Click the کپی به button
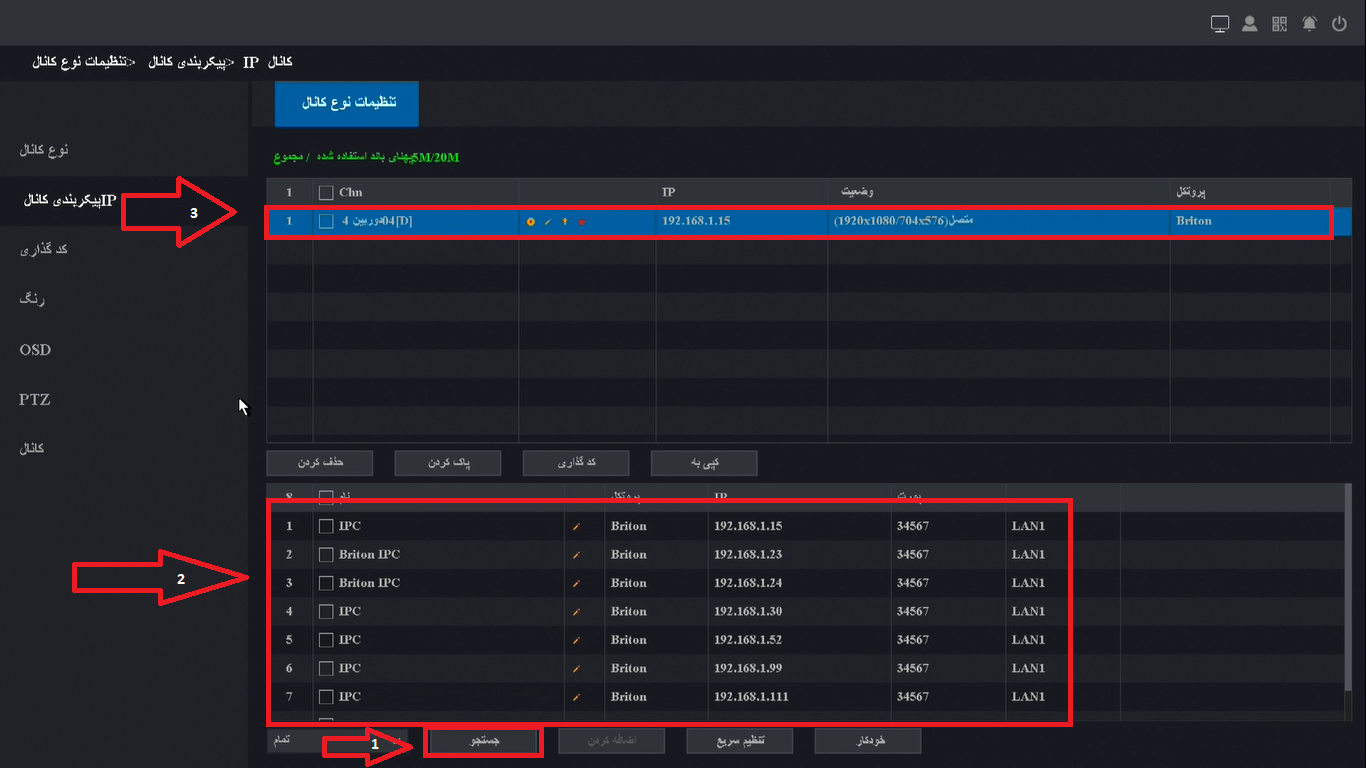Screen dimensions: 1366x768 click(x=704, y=462)
